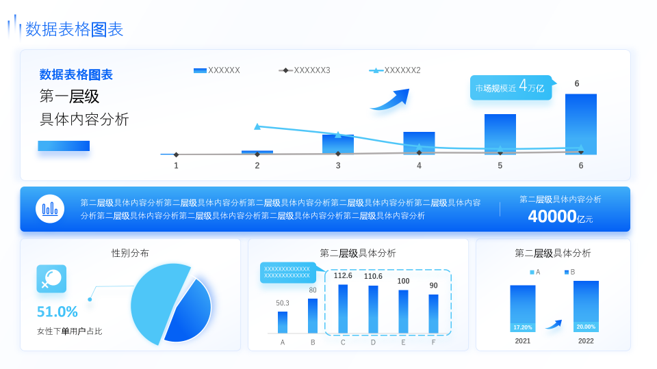Click the tallest bar labeled 6

(x=581, y=124)
